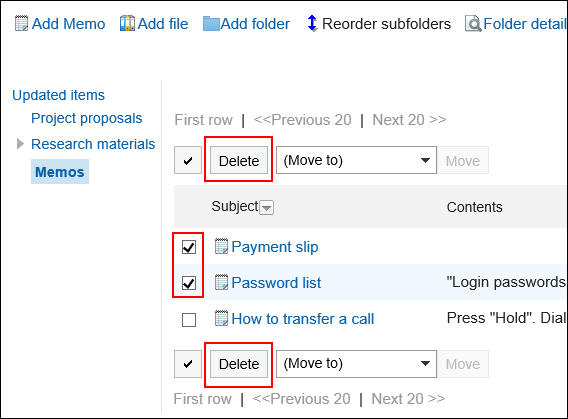Click the Subject column header
This screenshot has width=568, height=419.
tap(235, 206)
